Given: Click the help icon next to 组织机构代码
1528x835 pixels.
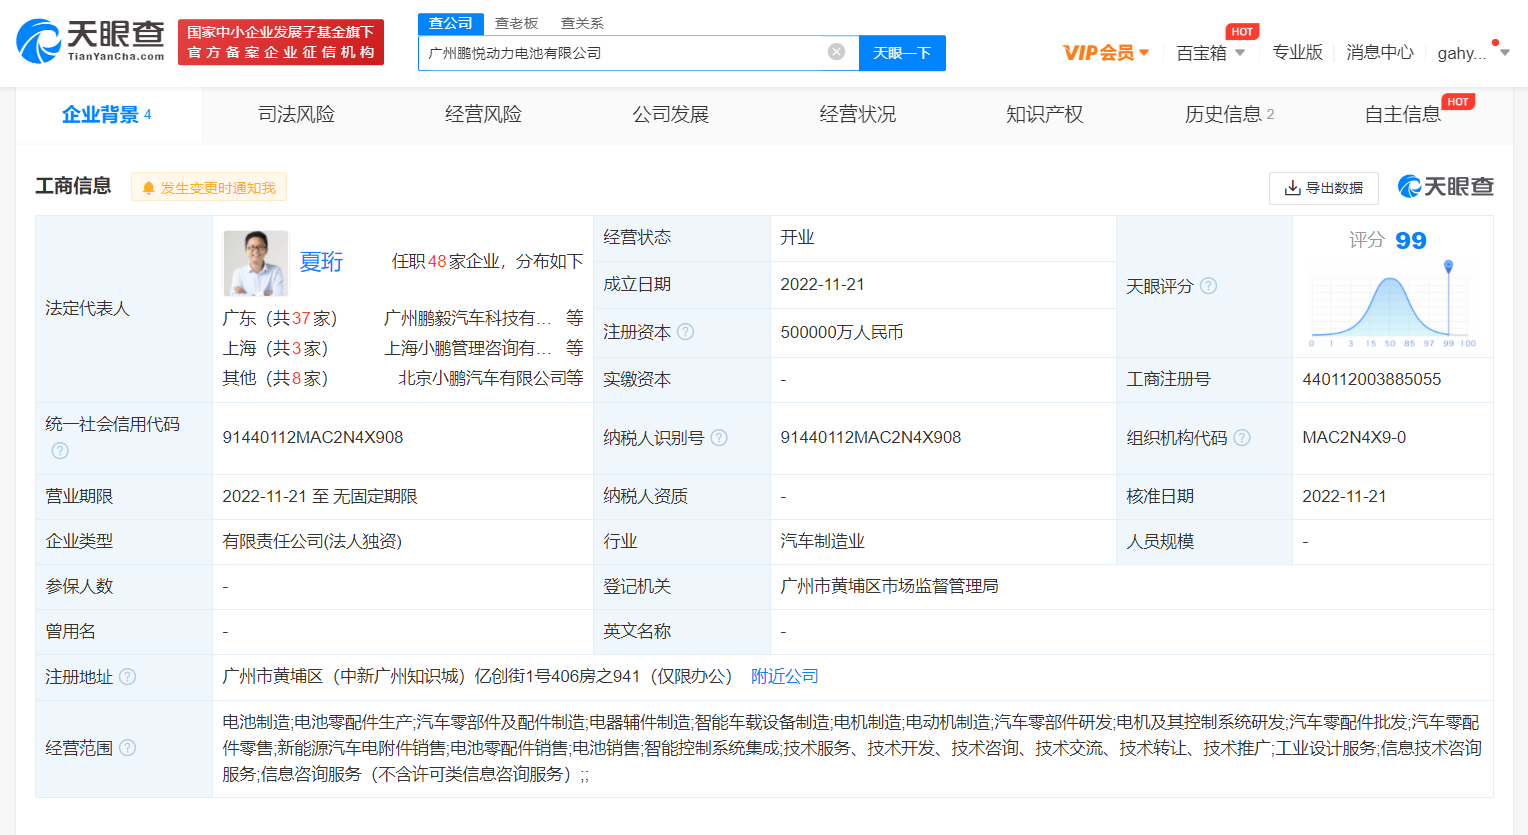Looking at the screenshot, I should (x=1242, y=438).
